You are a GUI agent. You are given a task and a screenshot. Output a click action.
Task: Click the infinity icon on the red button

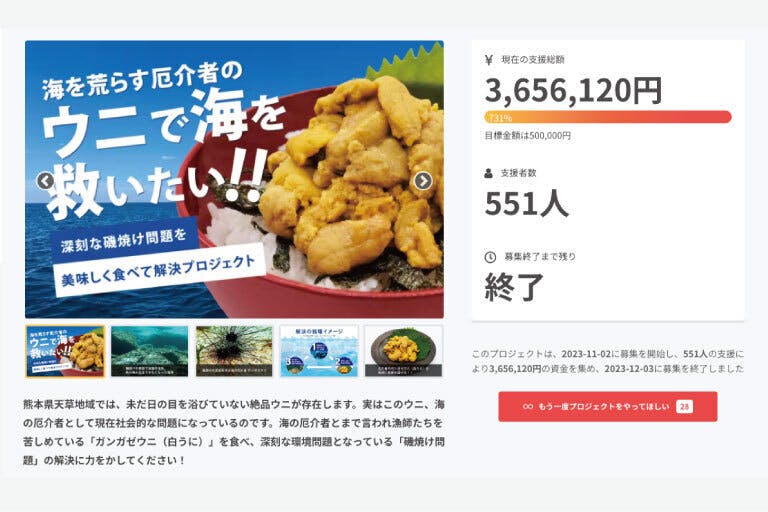click(528, 406)
